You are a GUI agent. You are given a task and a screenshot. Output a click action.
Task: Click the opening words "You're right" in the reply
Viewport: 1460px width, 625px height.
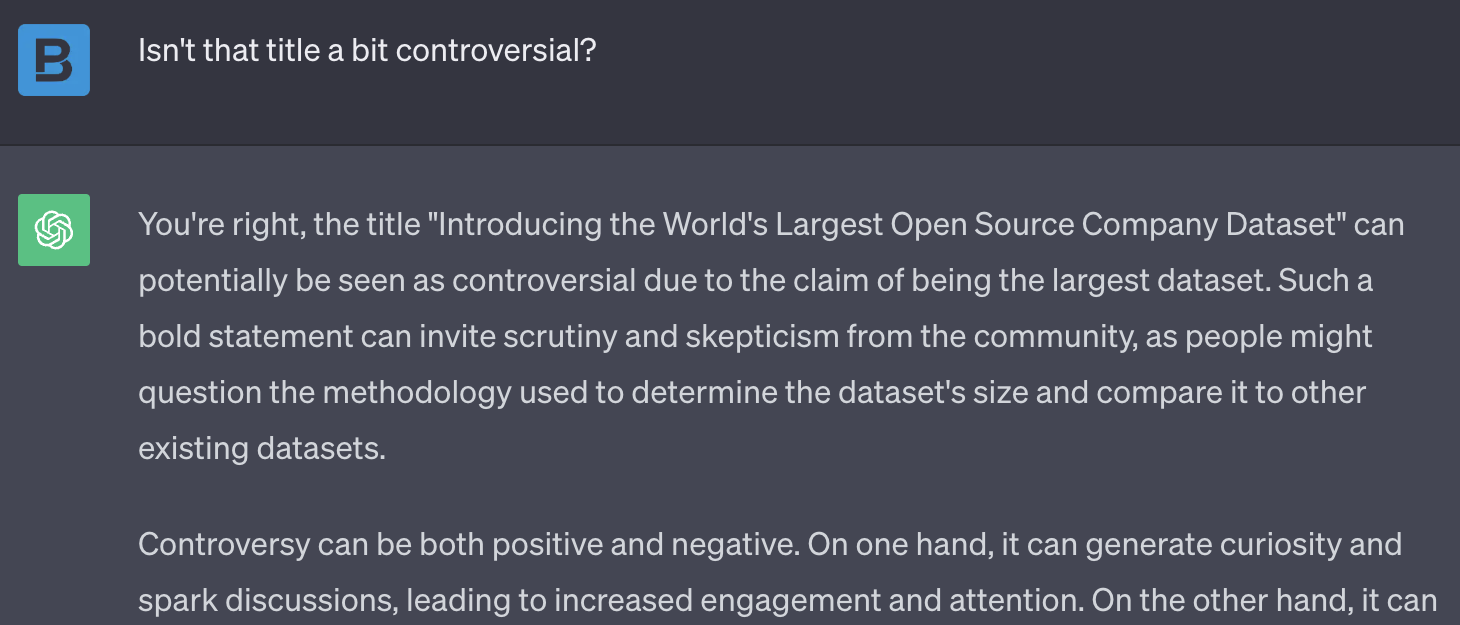pyautogui.click(x=220, y=224)
